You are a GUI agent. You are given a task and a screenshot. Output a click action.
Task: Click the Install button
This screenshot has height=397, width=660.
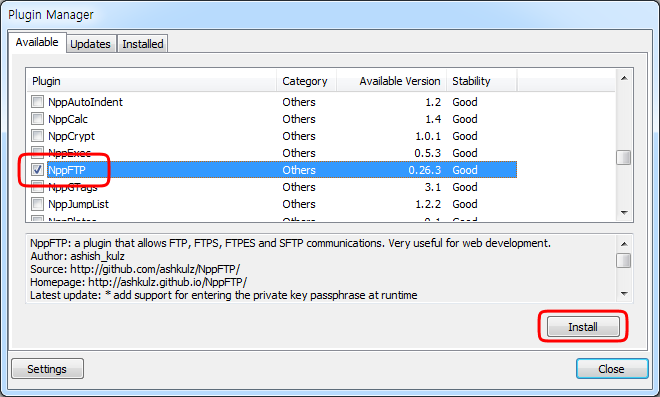(x=583, y=327)
